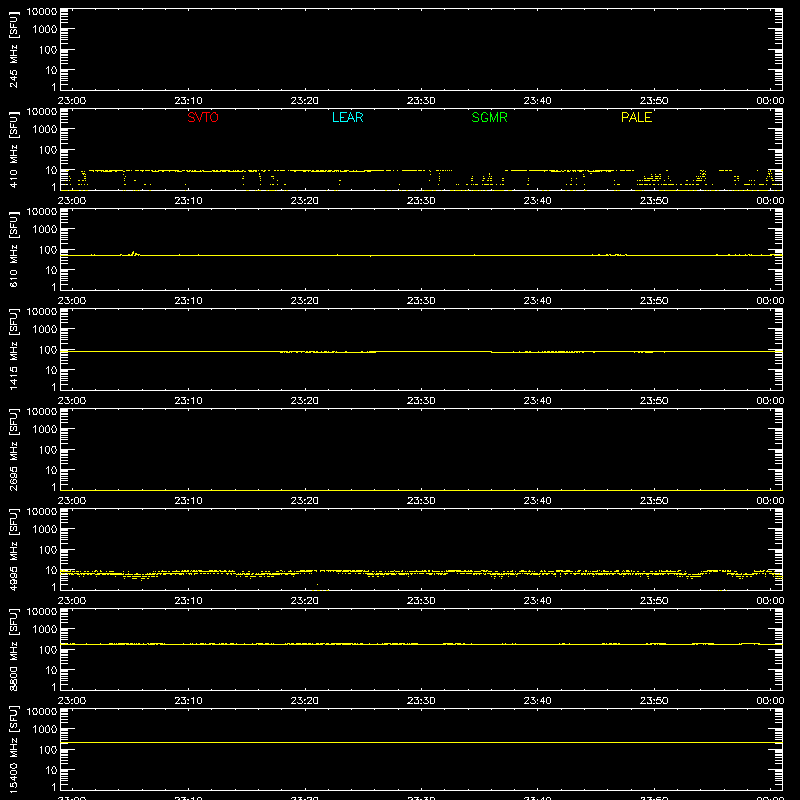Click the 1000 tick in 2695 MHz panel

(45, 430)
